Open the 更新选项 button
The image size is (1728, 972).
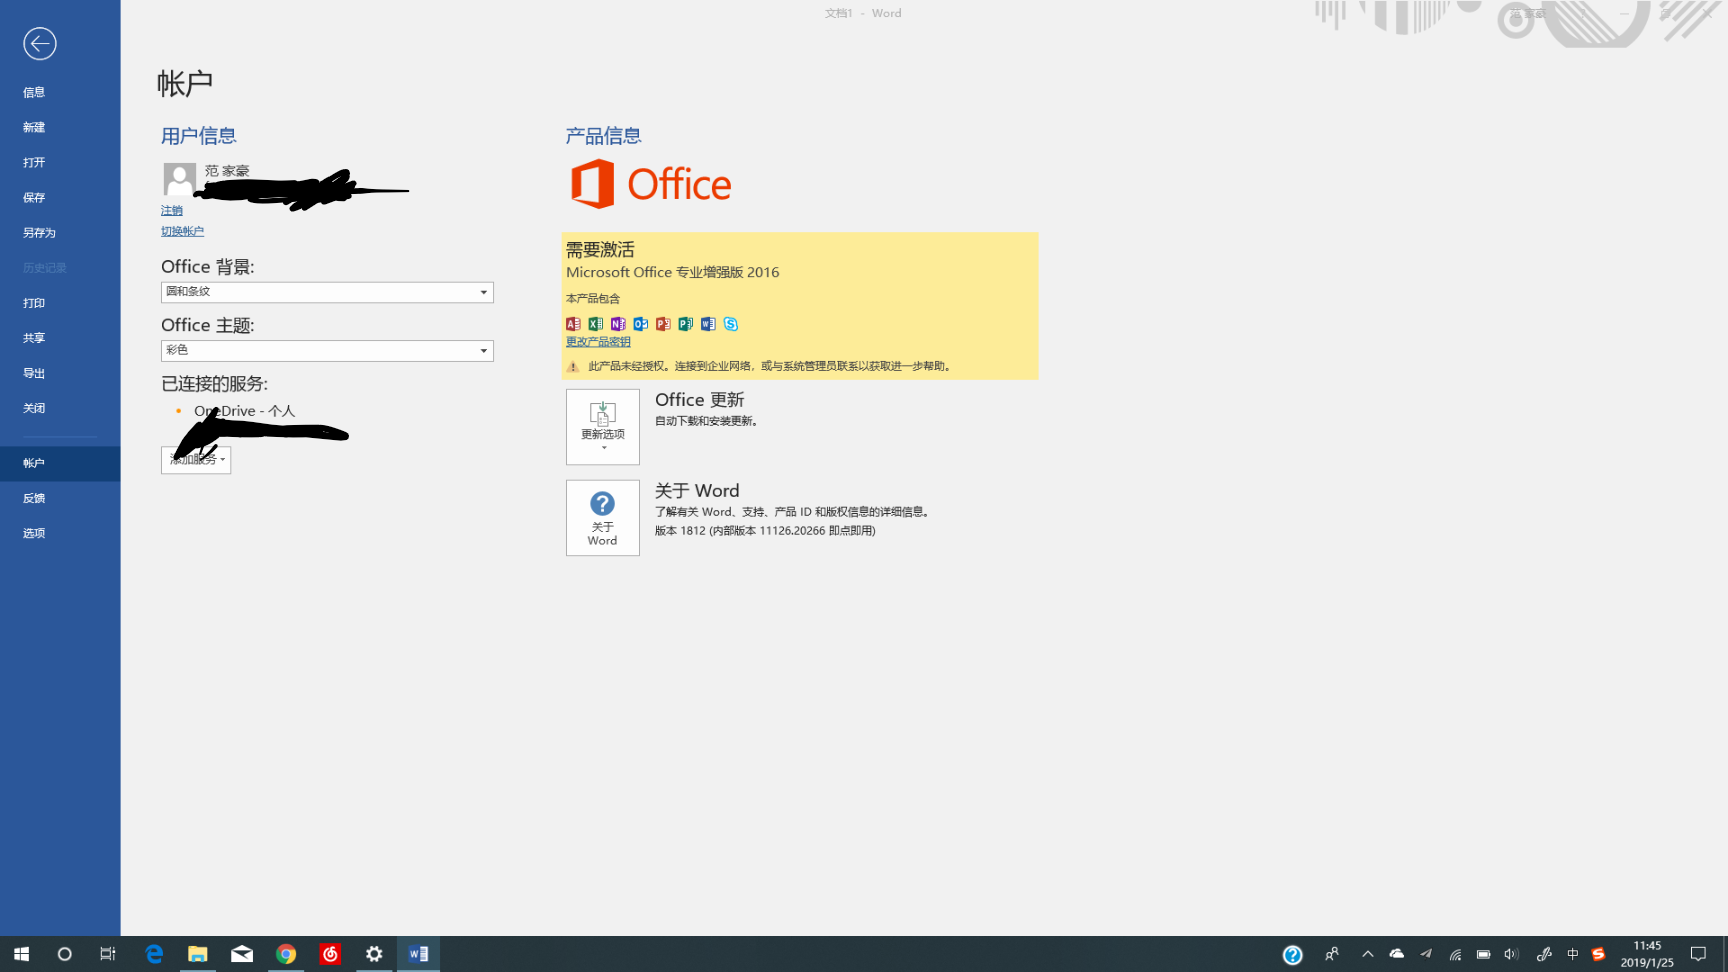click(x=603, y=427)
